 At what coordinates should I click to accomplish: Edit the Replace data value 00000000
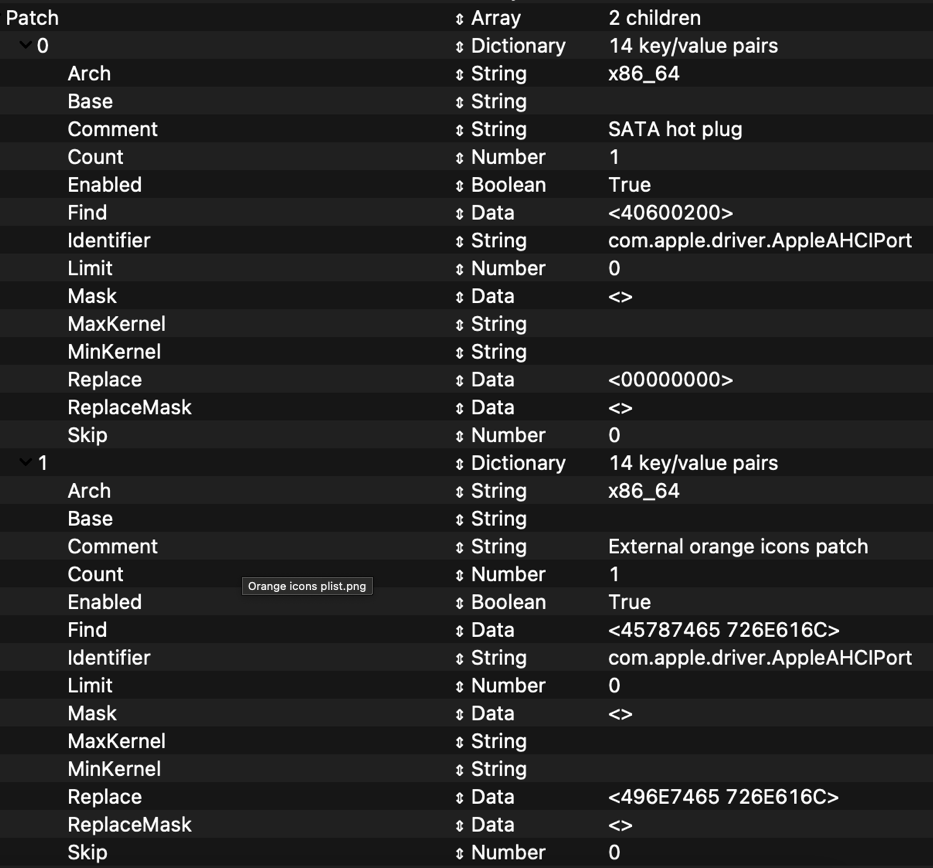coord(670,380)
